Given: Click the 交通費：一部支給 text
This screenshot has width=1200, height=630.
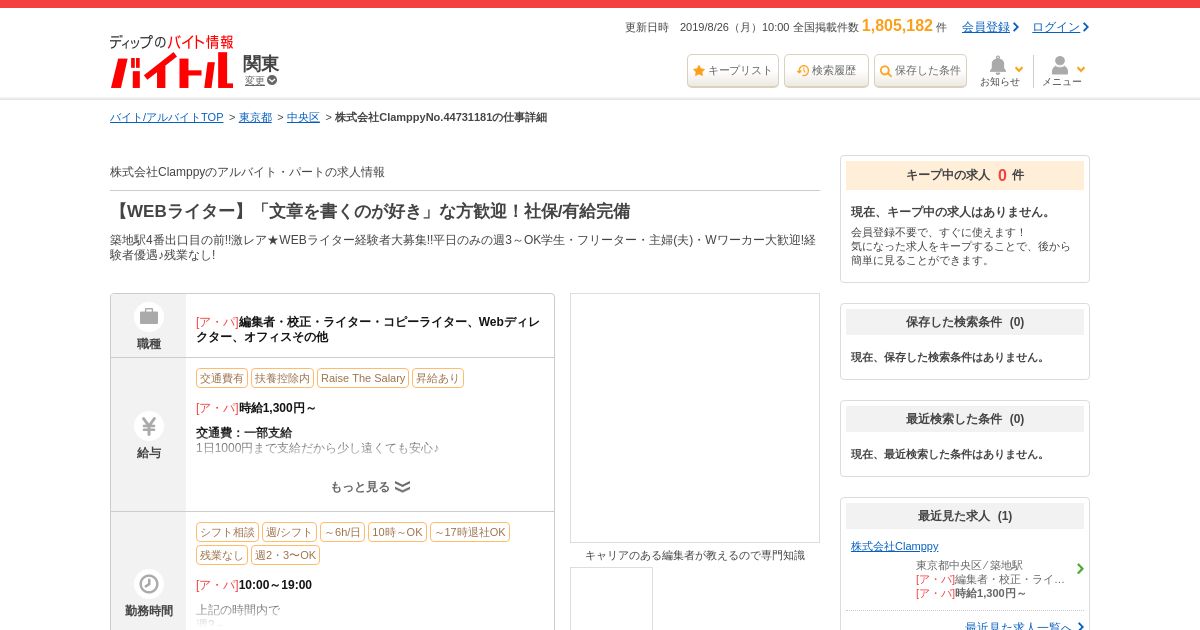Looking at the screenshot, I should tap(244, 433).
